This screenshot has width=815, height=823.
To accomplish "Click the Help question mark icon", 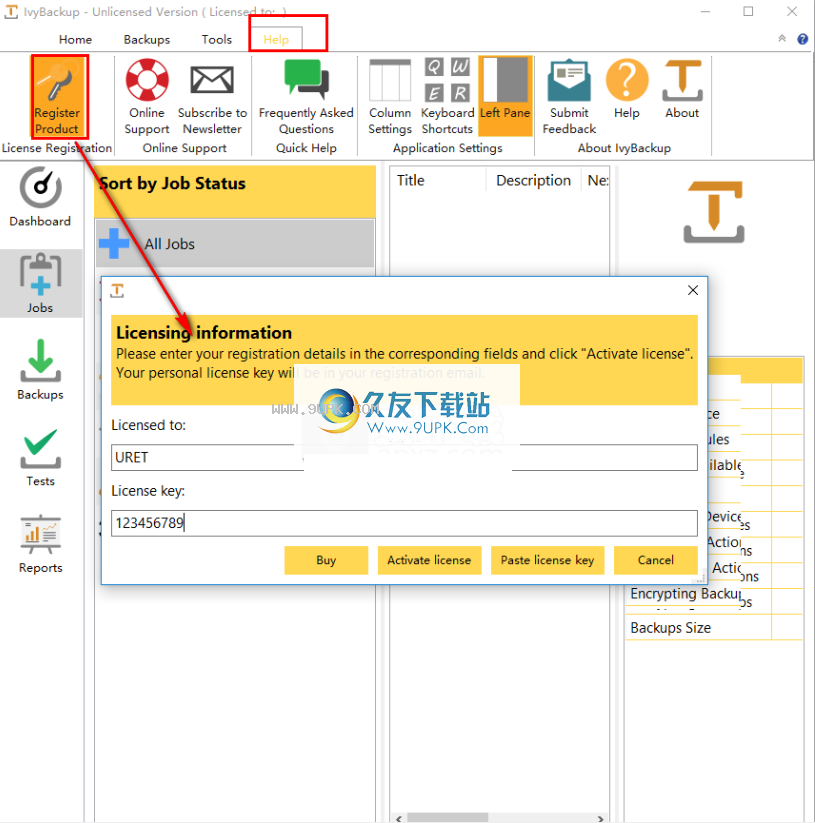I will [627, 80].
